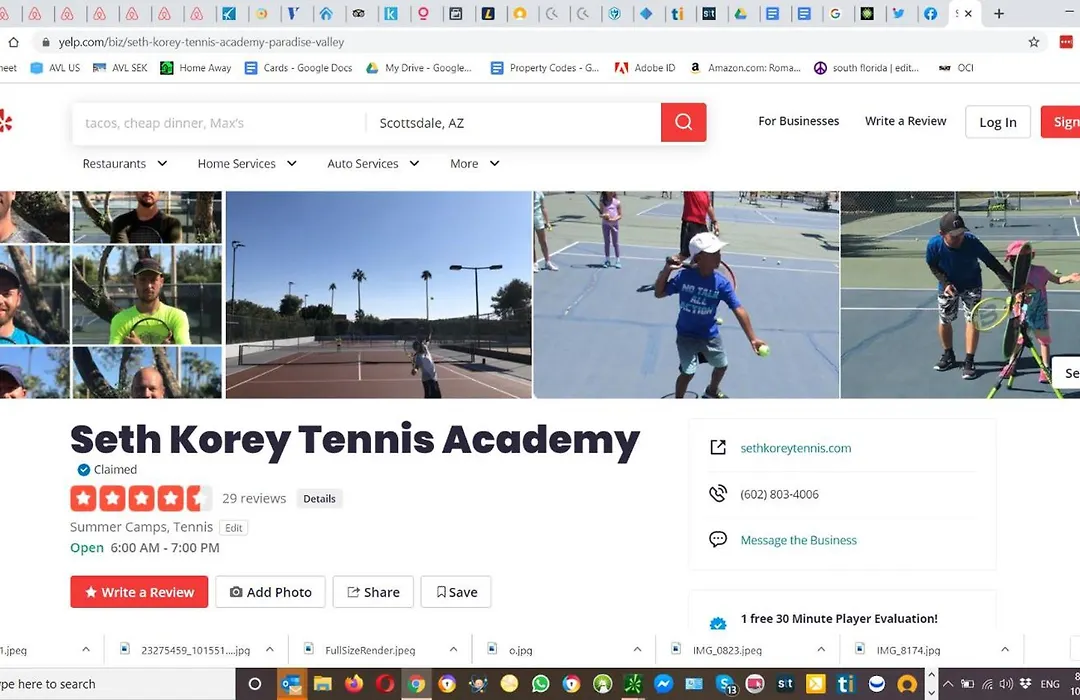
Task: Click the blue Claimed checkmark badge
Action: point(84,470)
